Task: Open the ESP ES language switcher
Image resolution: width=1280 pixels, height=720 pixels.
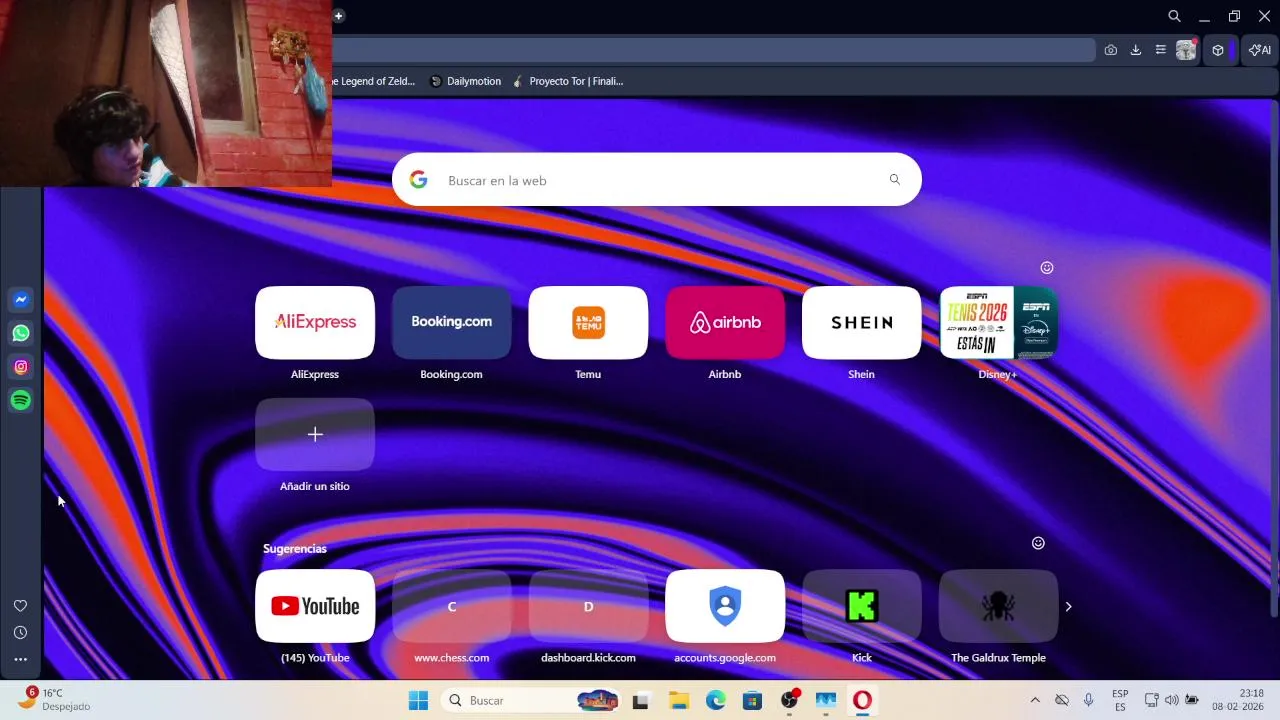Action: (1120, 701)
